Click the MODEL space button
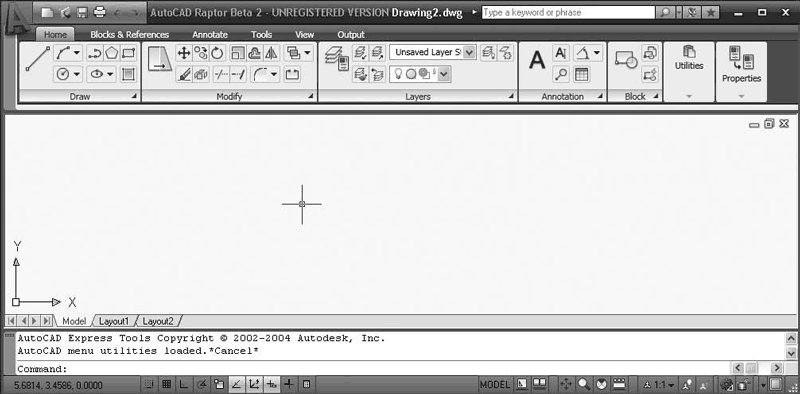This screenshot has height=394, width=800. click(x=495, y=384)
